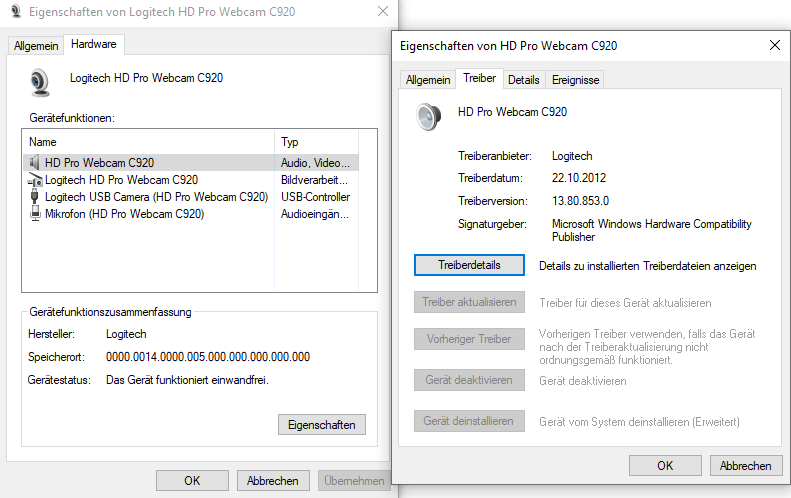
Task: Click the Audioeingän... type cell
Action: tap(315, 213)
